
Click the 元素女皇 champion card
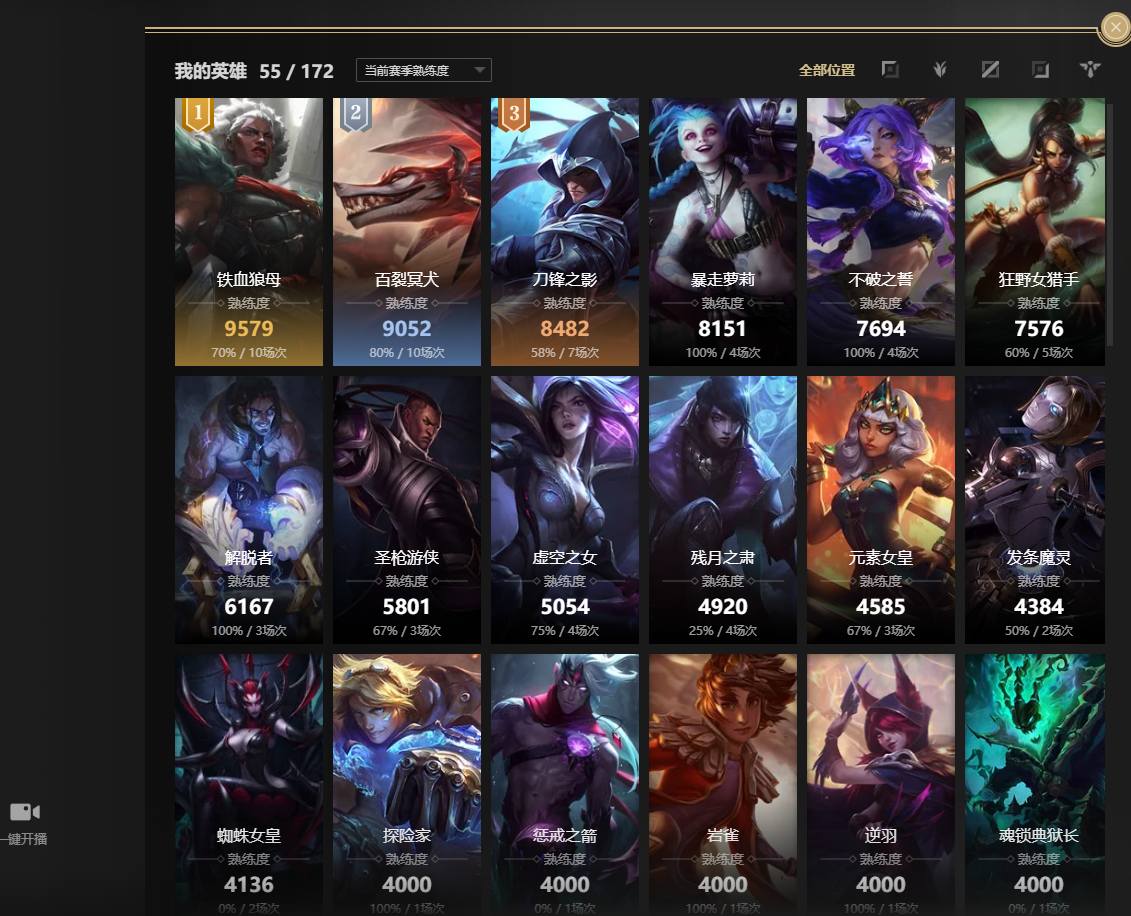pyautogui.click(x=881, y=509)
